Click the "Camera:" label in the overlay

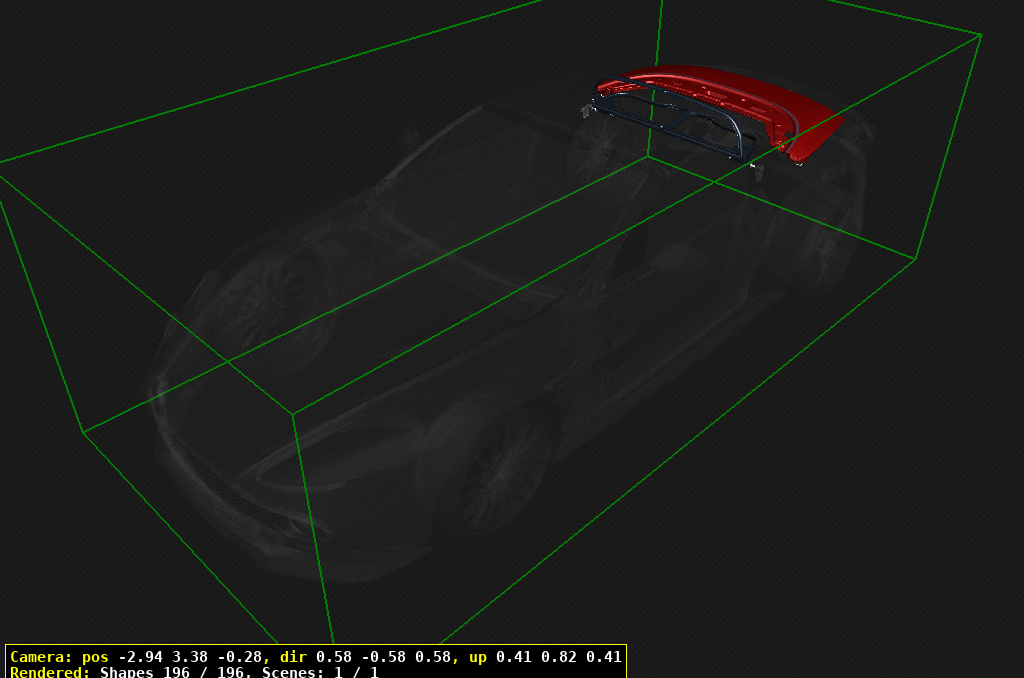pos(40,657)
